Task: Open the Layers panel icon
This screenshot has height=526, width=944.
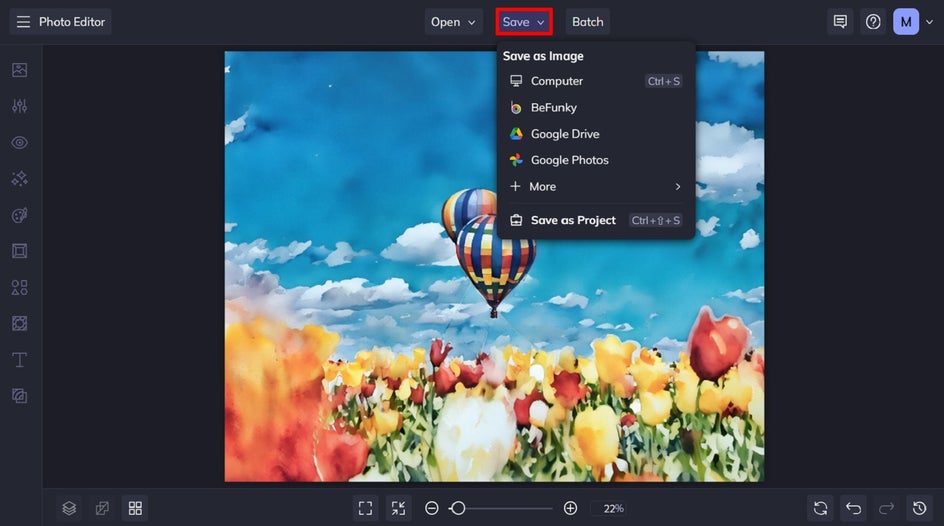Action: pos(69,508)
